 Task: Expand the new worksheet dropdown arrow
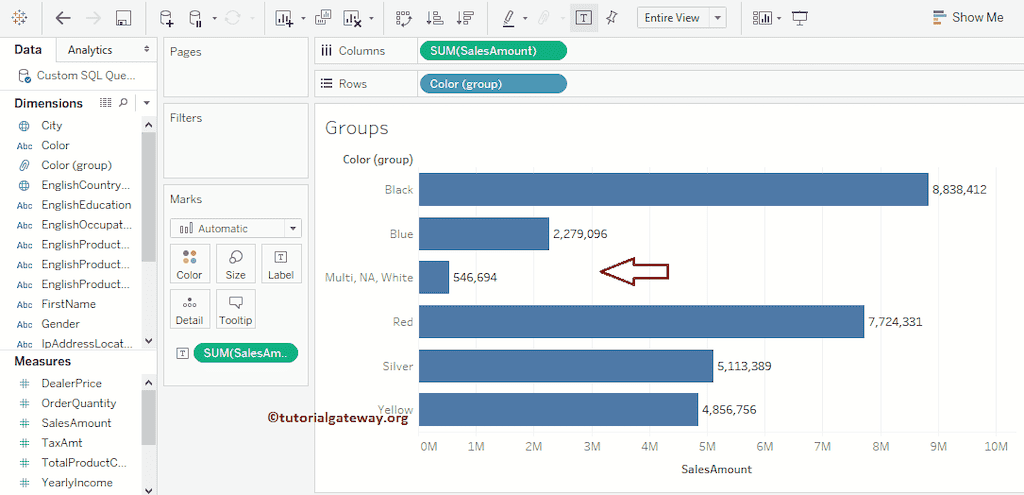303,18
